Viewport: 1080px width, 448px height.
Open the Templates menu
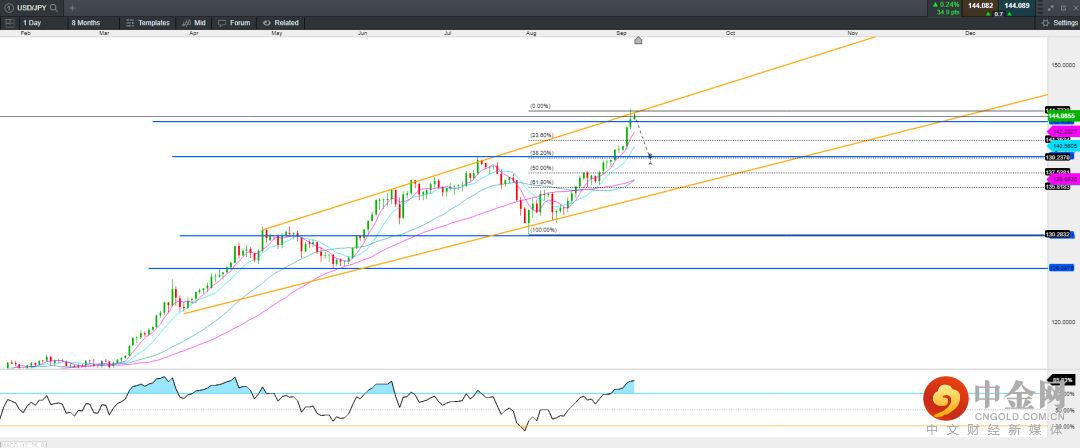(x=149, y=22)
